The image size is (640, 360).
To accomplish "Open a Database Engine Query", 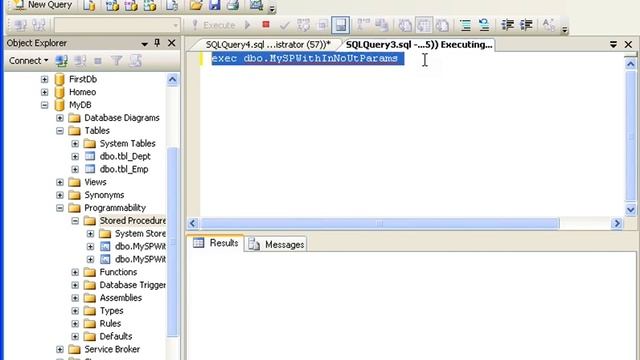I will 89,5.
